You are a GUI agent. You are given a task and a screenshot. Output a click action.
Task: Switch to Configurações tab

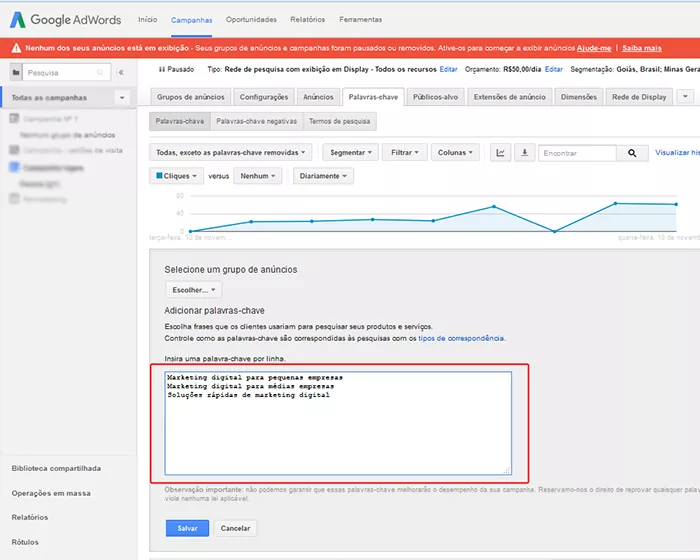[x=264, y=97]
